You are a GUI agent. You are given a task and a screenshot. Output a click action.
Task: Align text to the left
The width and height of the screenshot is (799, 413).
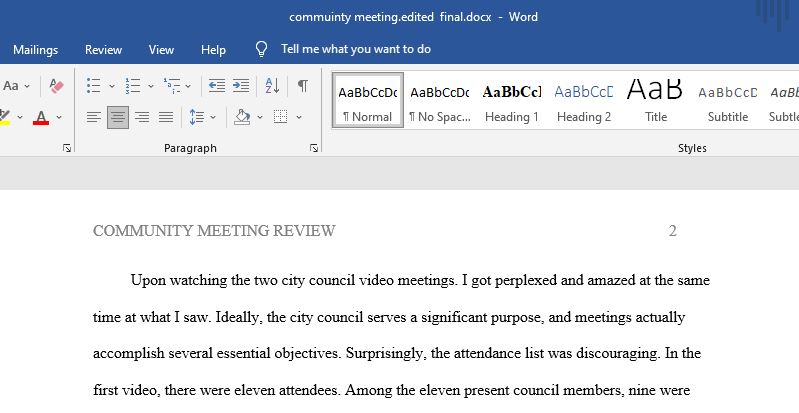click(x=93, y=117)
